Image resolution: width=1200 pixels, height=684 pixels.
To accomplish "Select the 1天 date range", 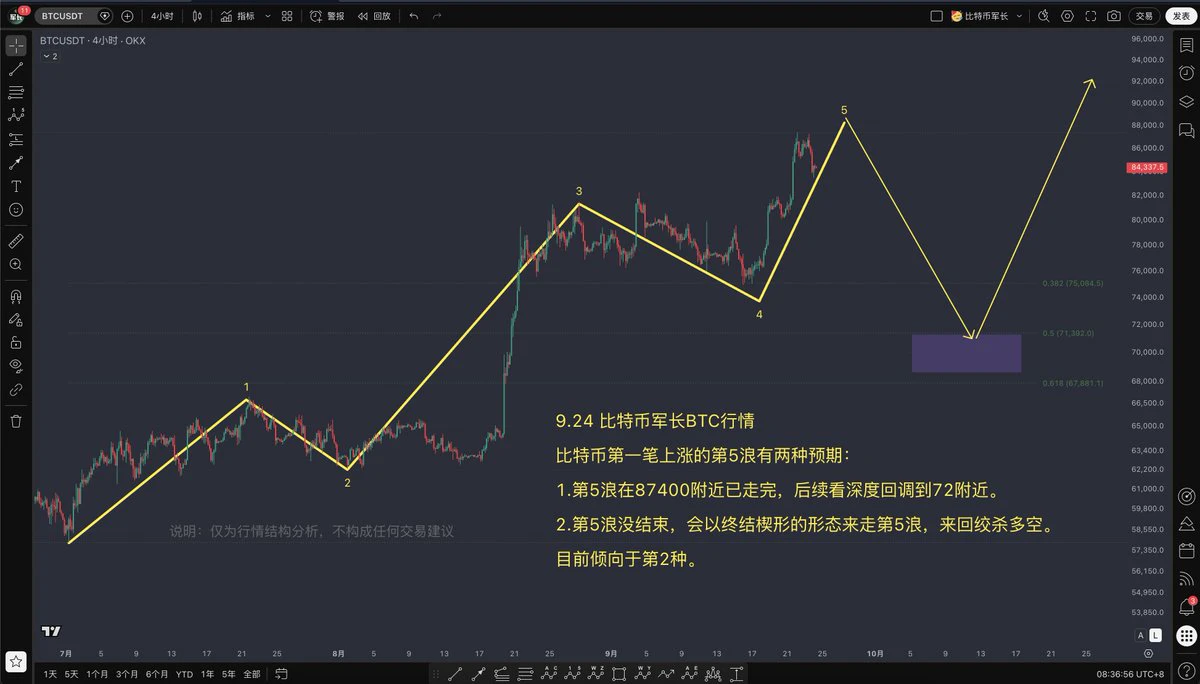I will pos(50,674).
